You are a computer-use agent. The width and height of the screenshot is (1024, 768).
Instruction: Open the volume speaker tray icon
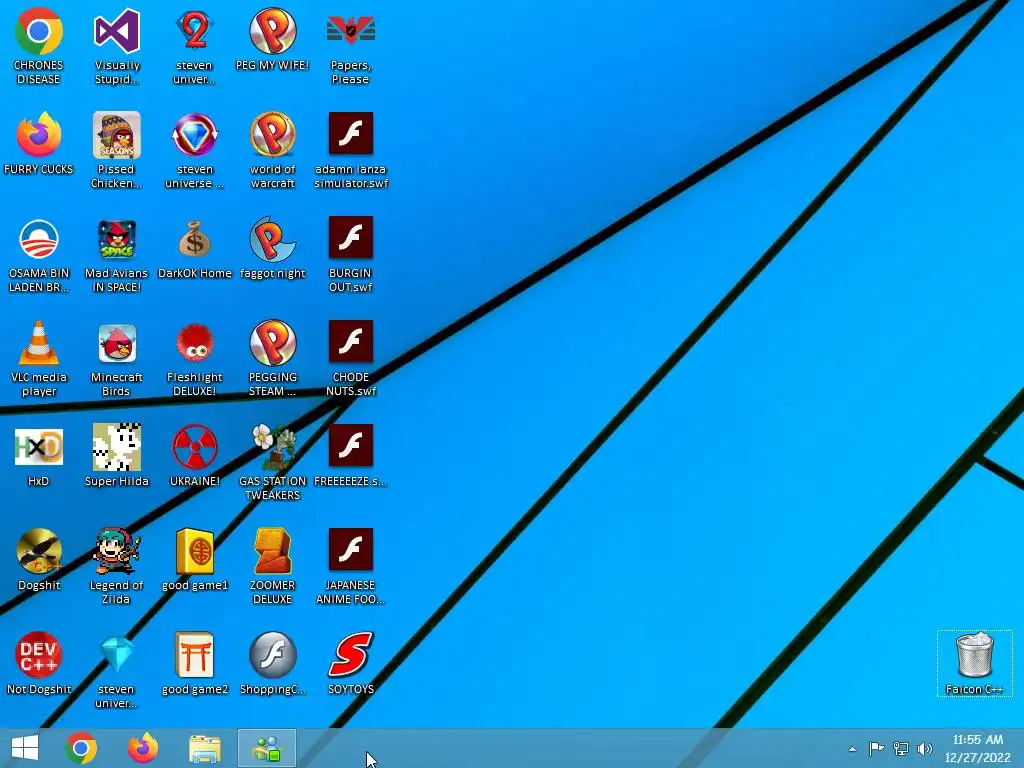925,748
